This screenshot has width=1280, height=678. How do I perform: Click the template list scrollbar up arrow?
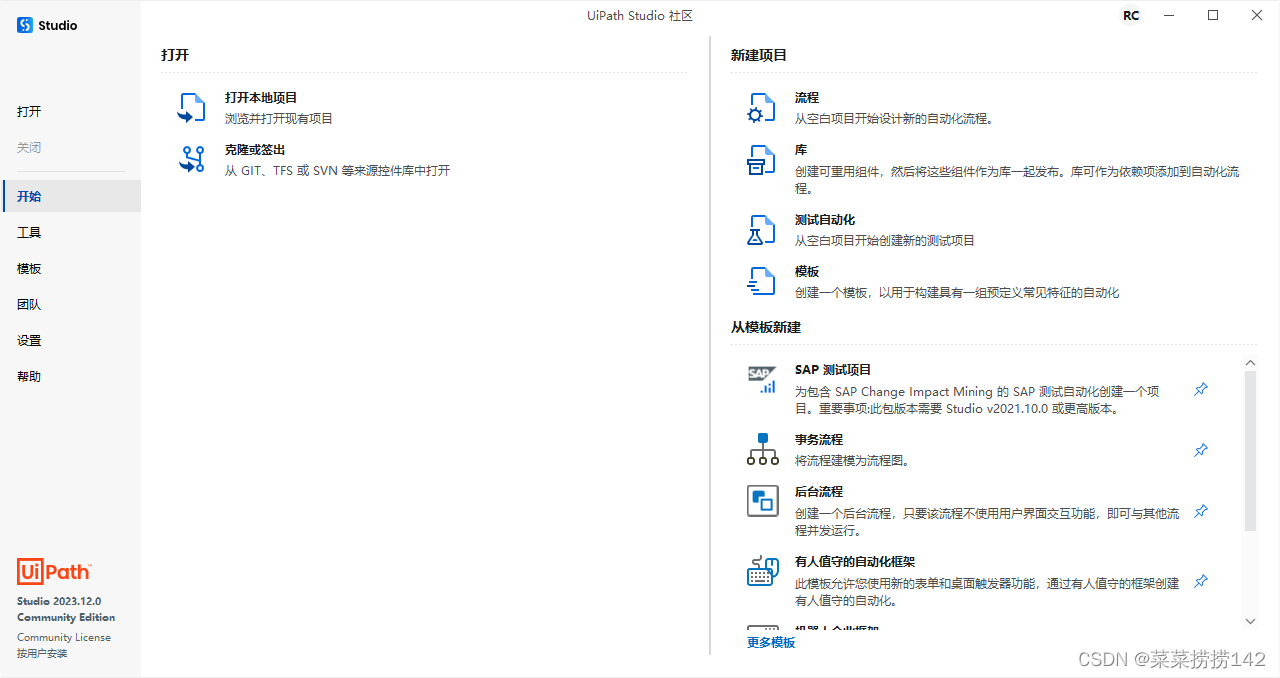[x=1250, y=363]
